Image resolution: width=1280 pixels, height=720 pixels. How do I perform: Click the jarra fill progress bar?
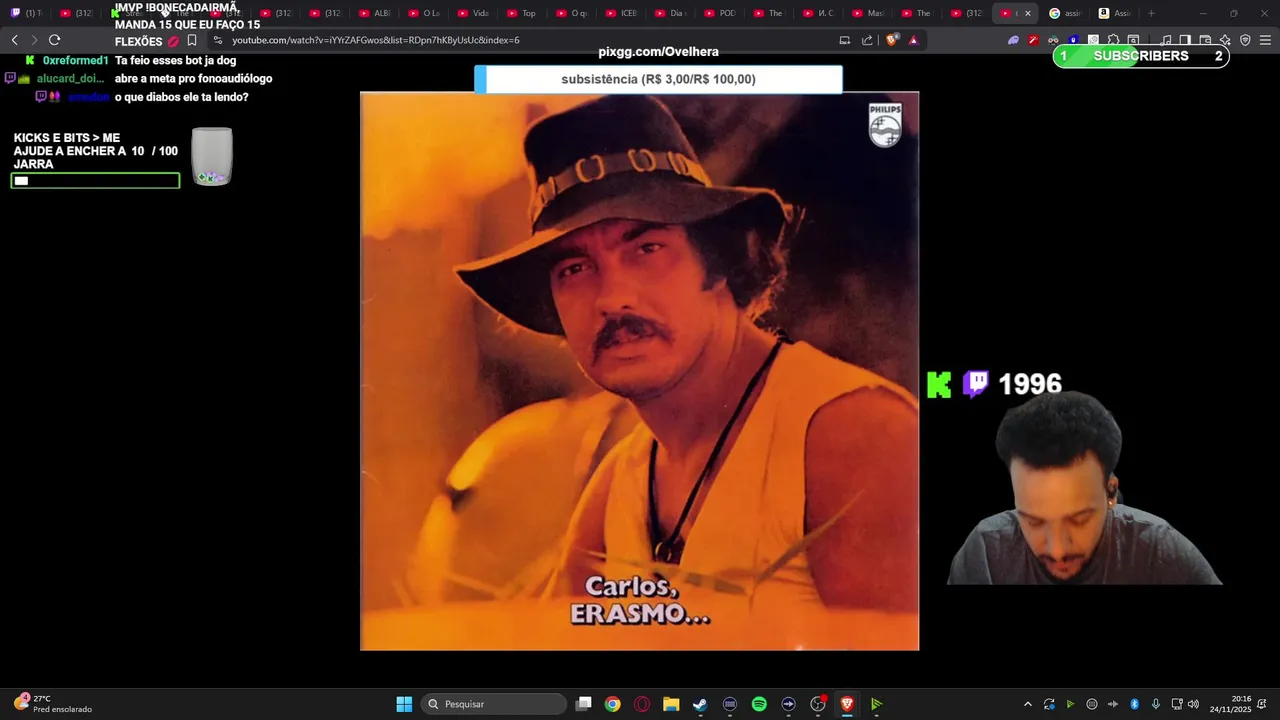tap(95, 181)
